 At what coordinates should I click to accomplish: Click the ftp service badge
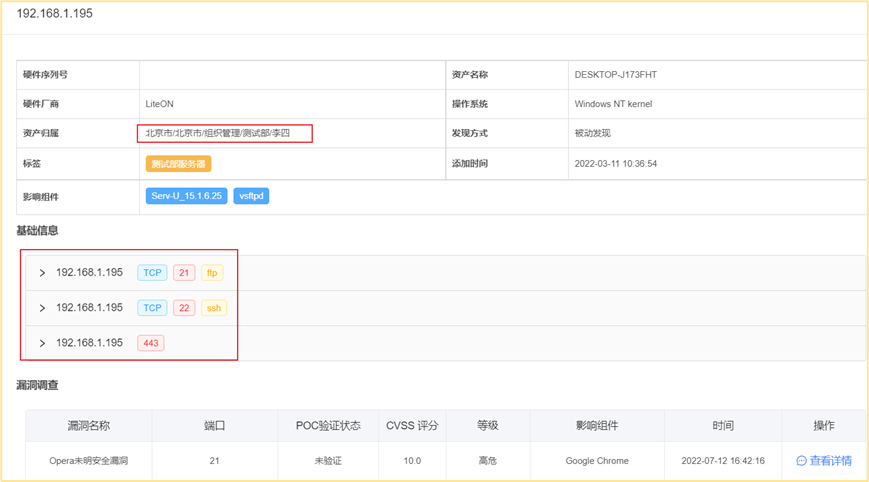[x=212, y=273]
